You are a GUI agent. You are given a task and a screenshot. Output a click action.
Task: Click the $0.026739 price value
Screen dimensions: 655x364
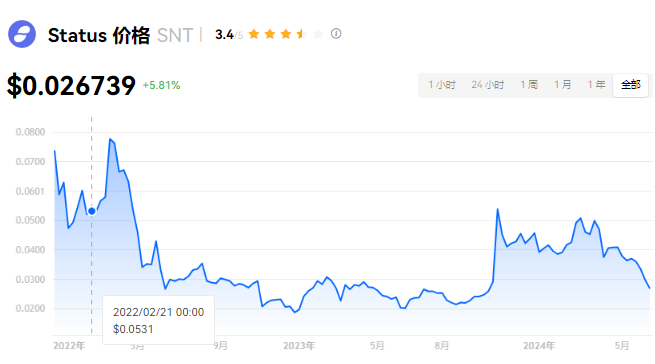(x=71, y=86)
